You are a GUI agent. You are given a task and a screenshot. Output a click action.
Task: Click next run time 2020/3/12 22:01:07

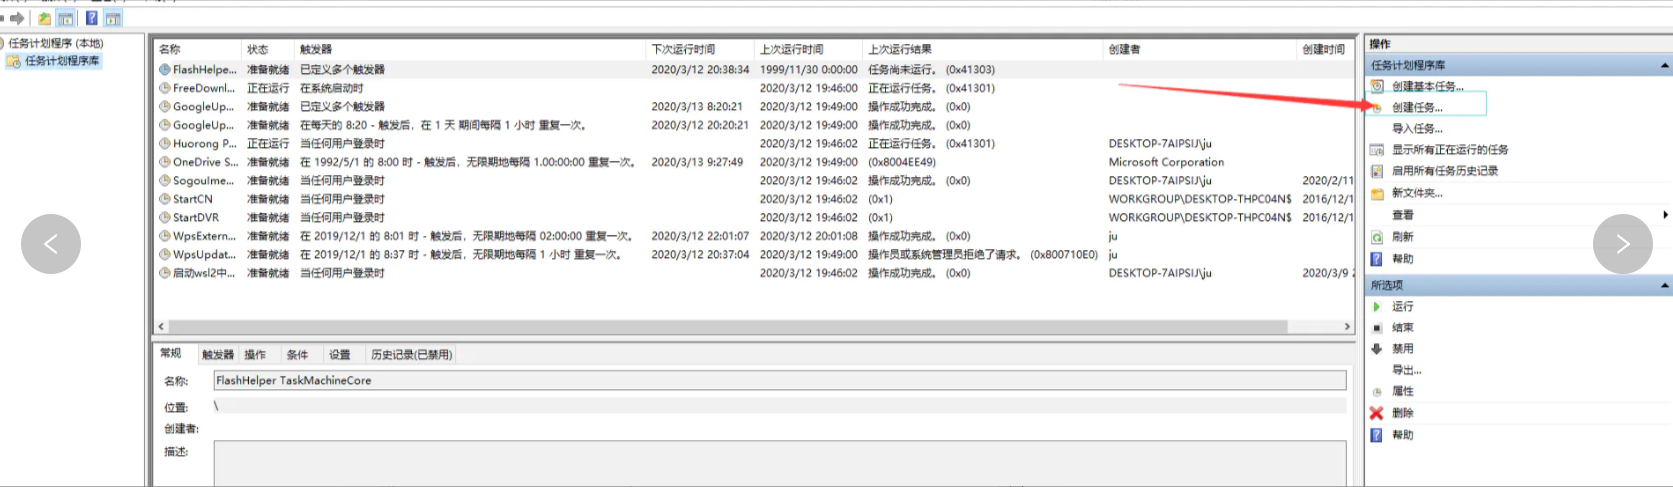700,236
